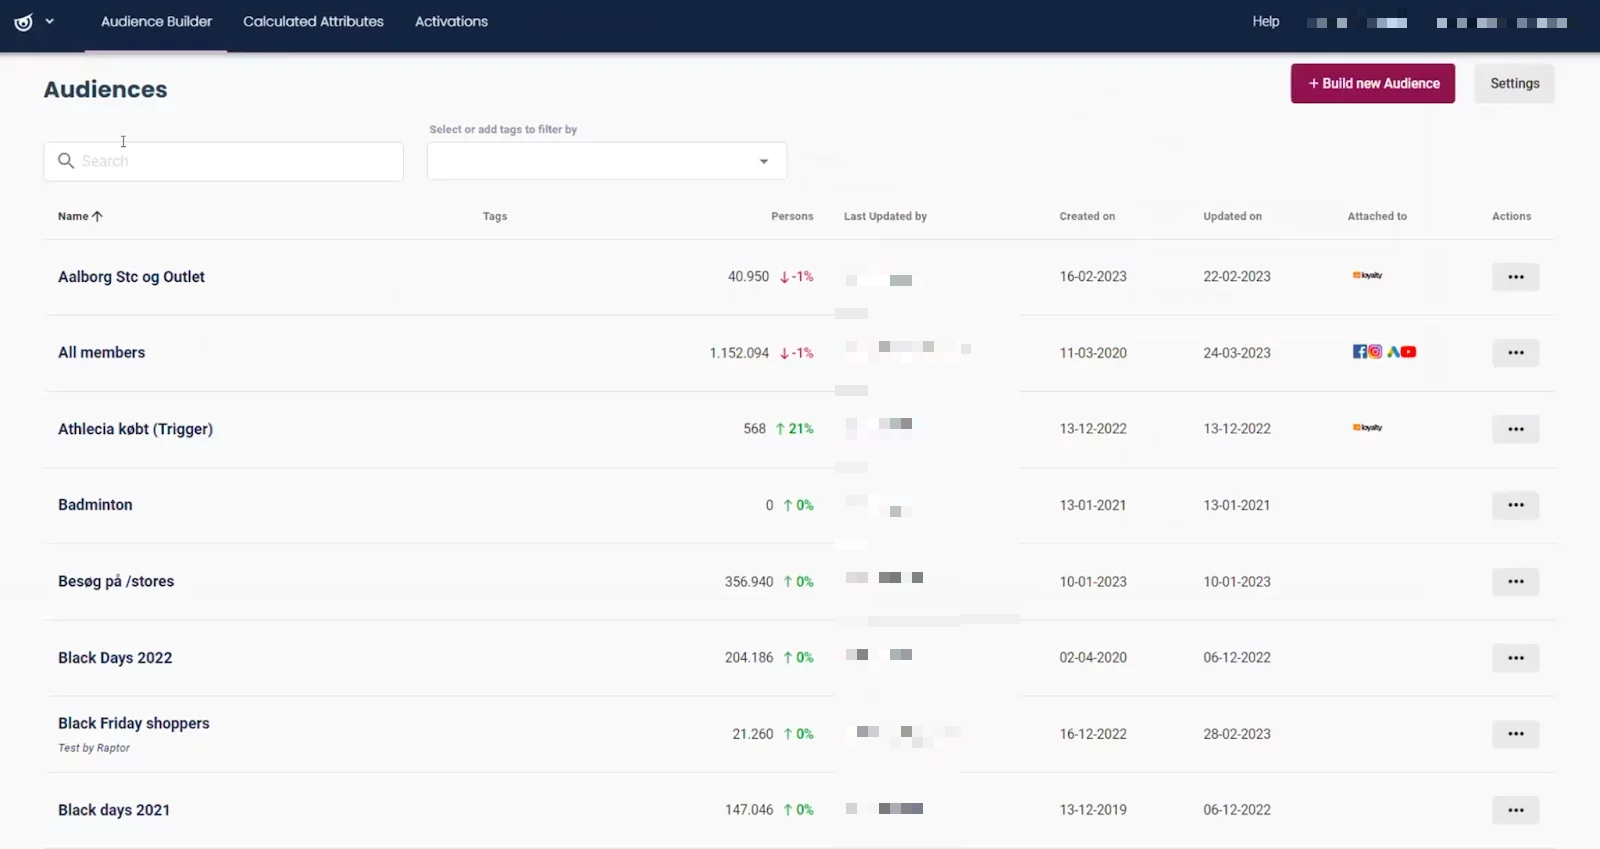Click the Created on column header
The image size is (1600, 849).
(1087, 216)
